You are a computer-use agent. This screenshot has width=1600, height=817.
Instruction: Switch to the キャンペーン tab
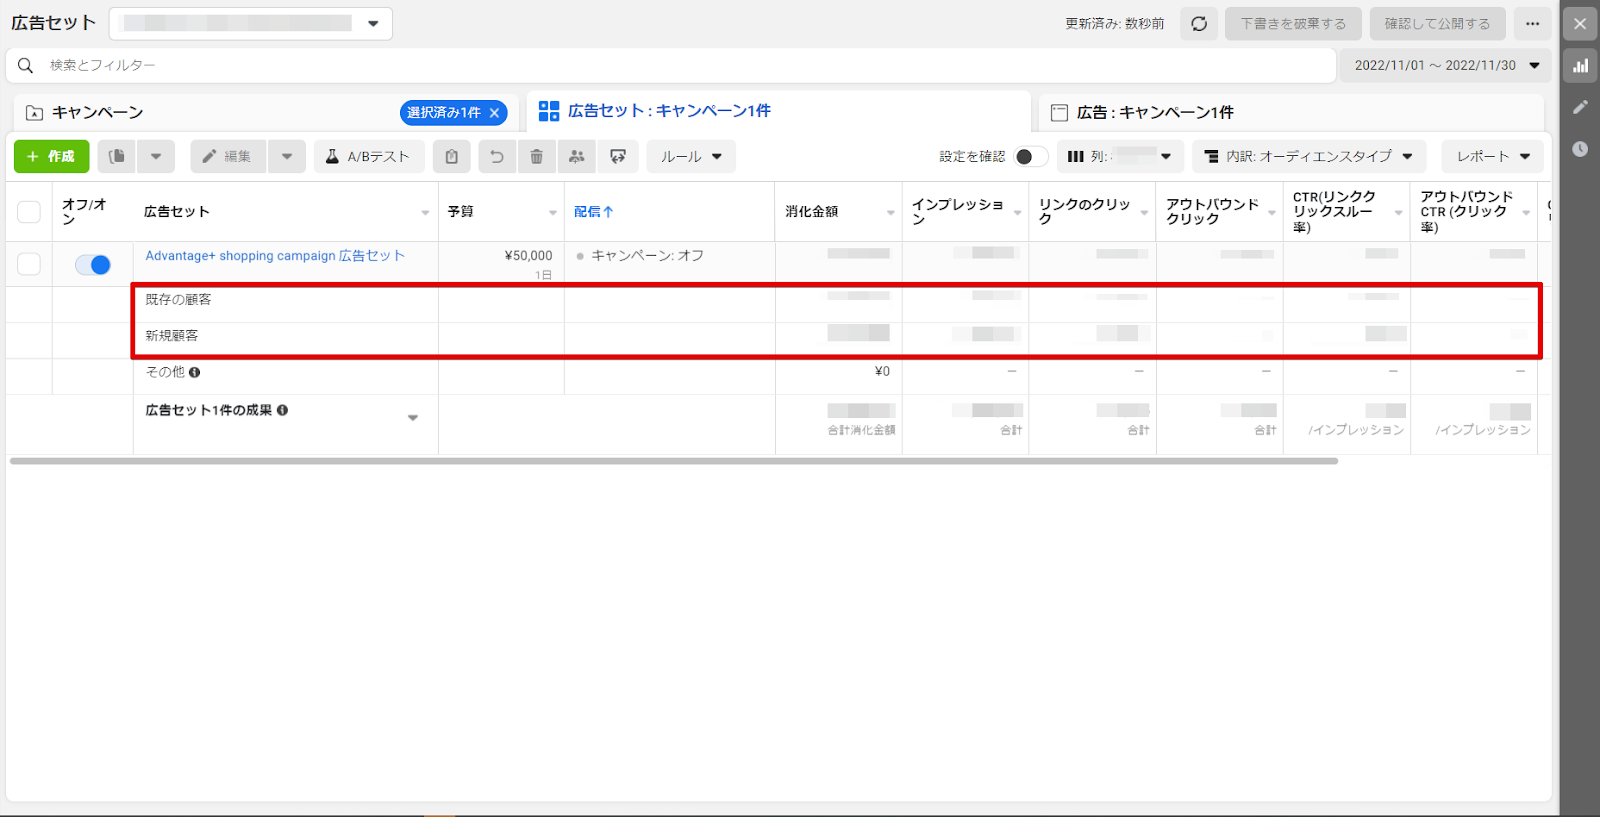pos(98,113)
